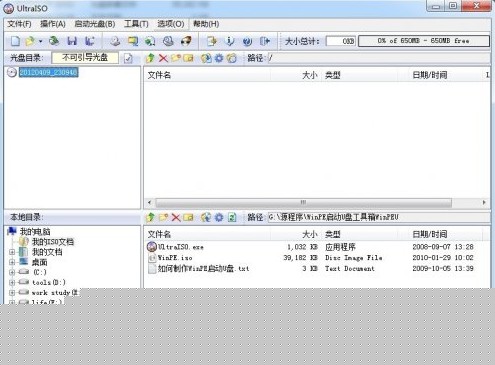The height and width of the screenshot is (365, 495).
Task: Select the 20120409_230946 disc tree item
Action: (x=48, y=72)
